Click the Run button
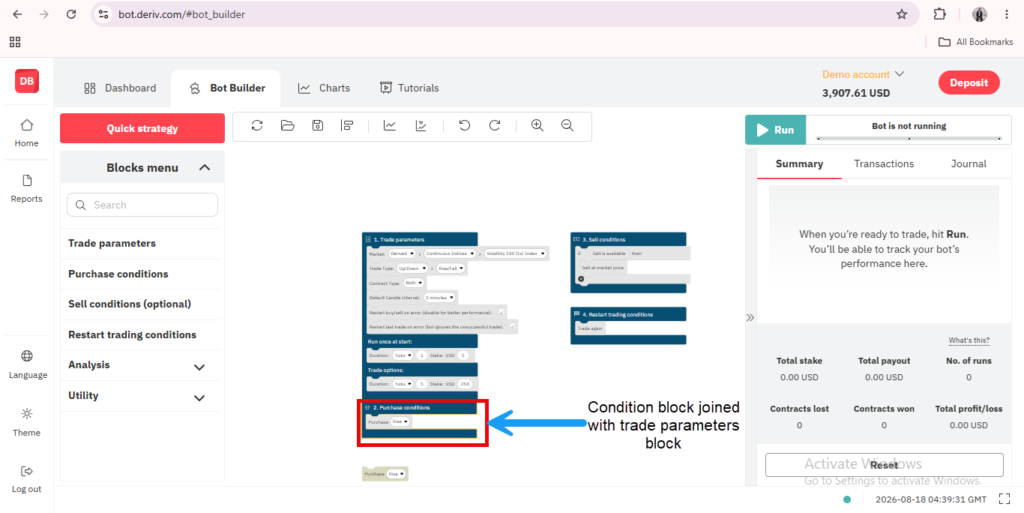The width and height of the screenshot is (1024, 513). tap(776, 130)
